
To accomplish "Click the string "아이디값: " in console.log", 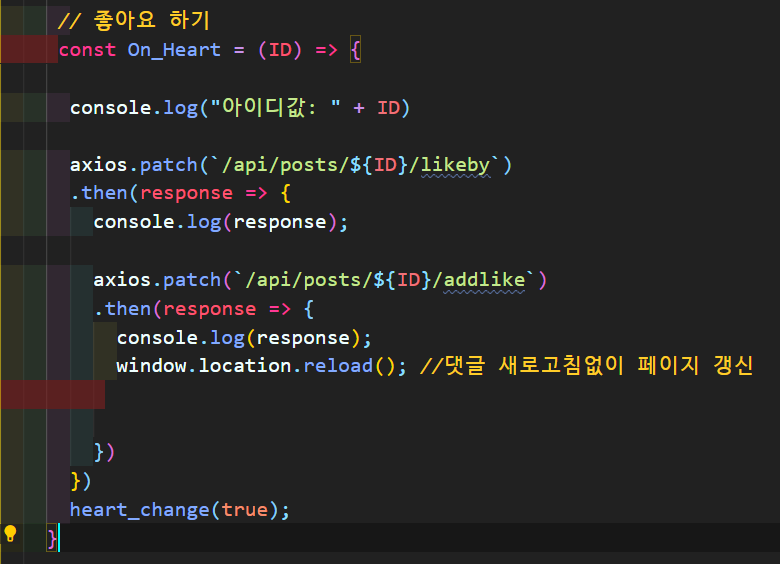I will 276,107.
